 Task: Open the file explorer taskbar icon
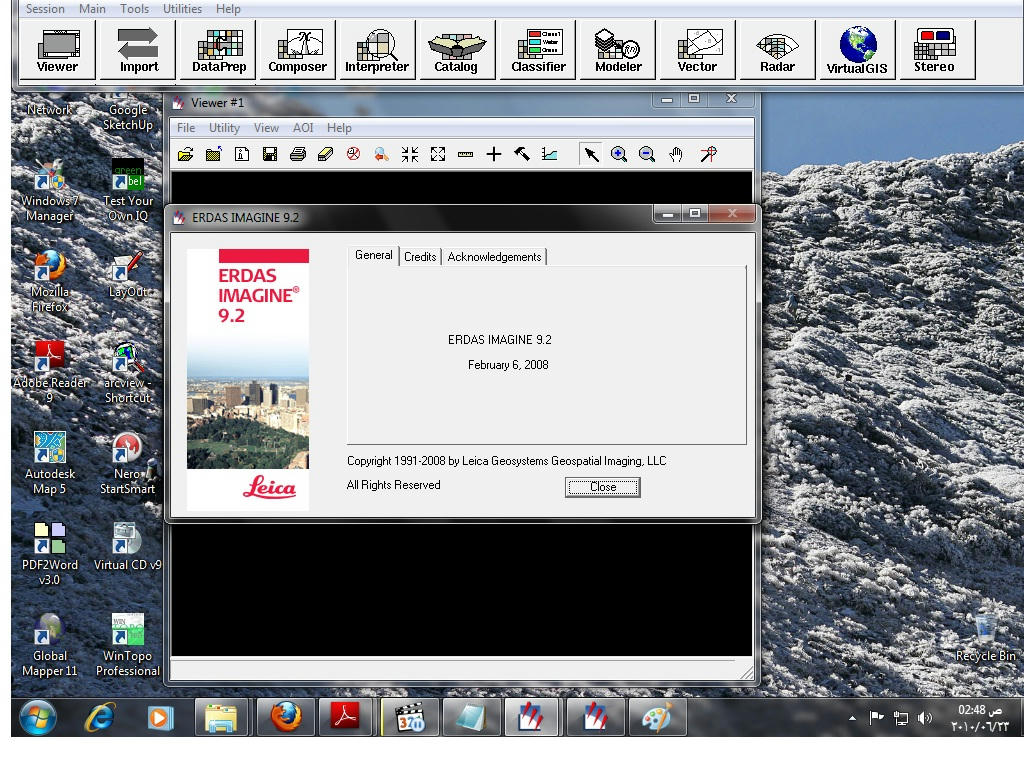click(x=221, y=717)
